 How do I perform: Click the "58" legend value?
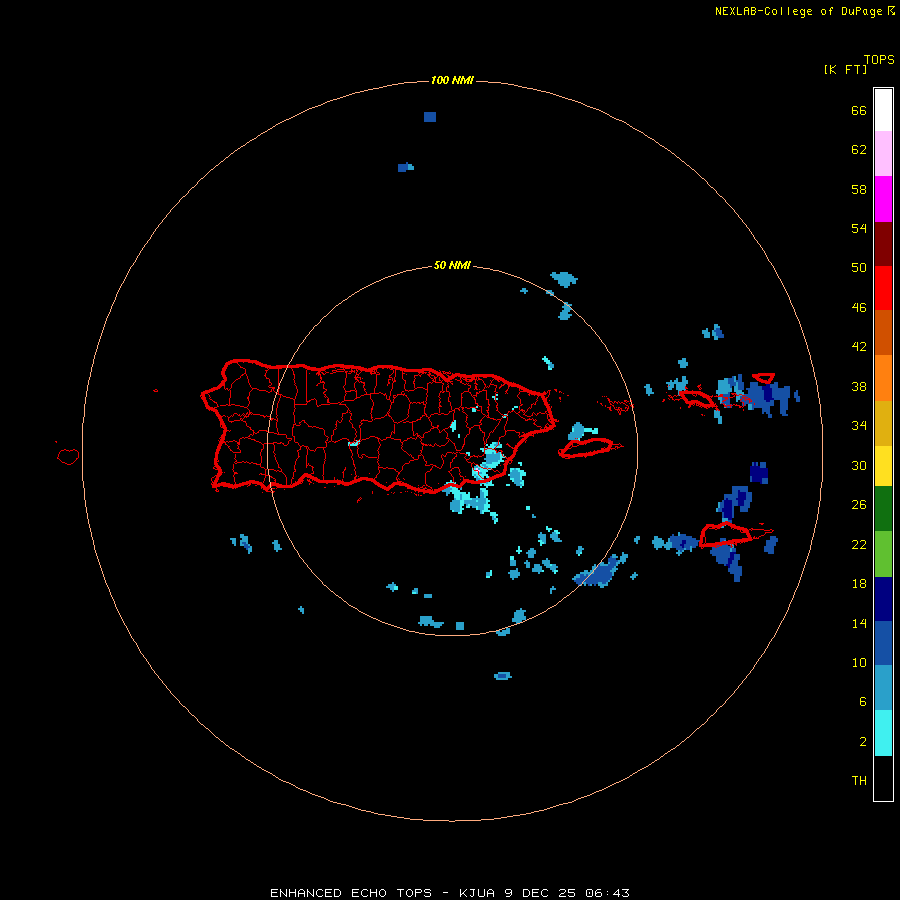click(859, 189)
